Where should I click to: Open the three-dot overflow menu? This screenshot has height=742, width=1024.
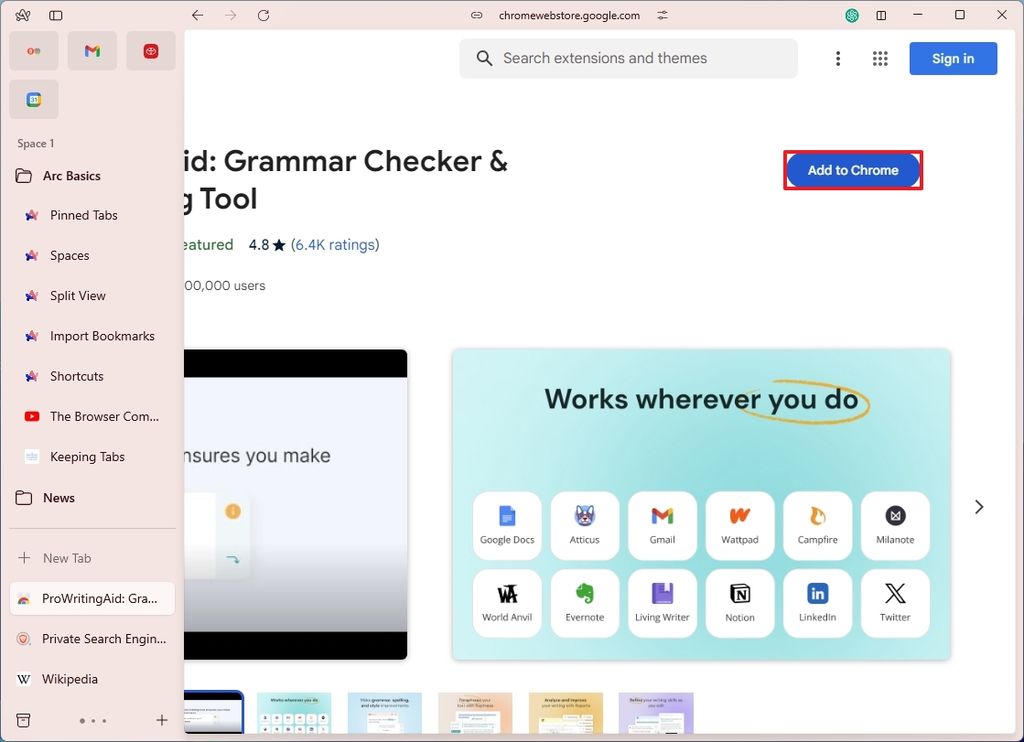click(x=838, y=59)
